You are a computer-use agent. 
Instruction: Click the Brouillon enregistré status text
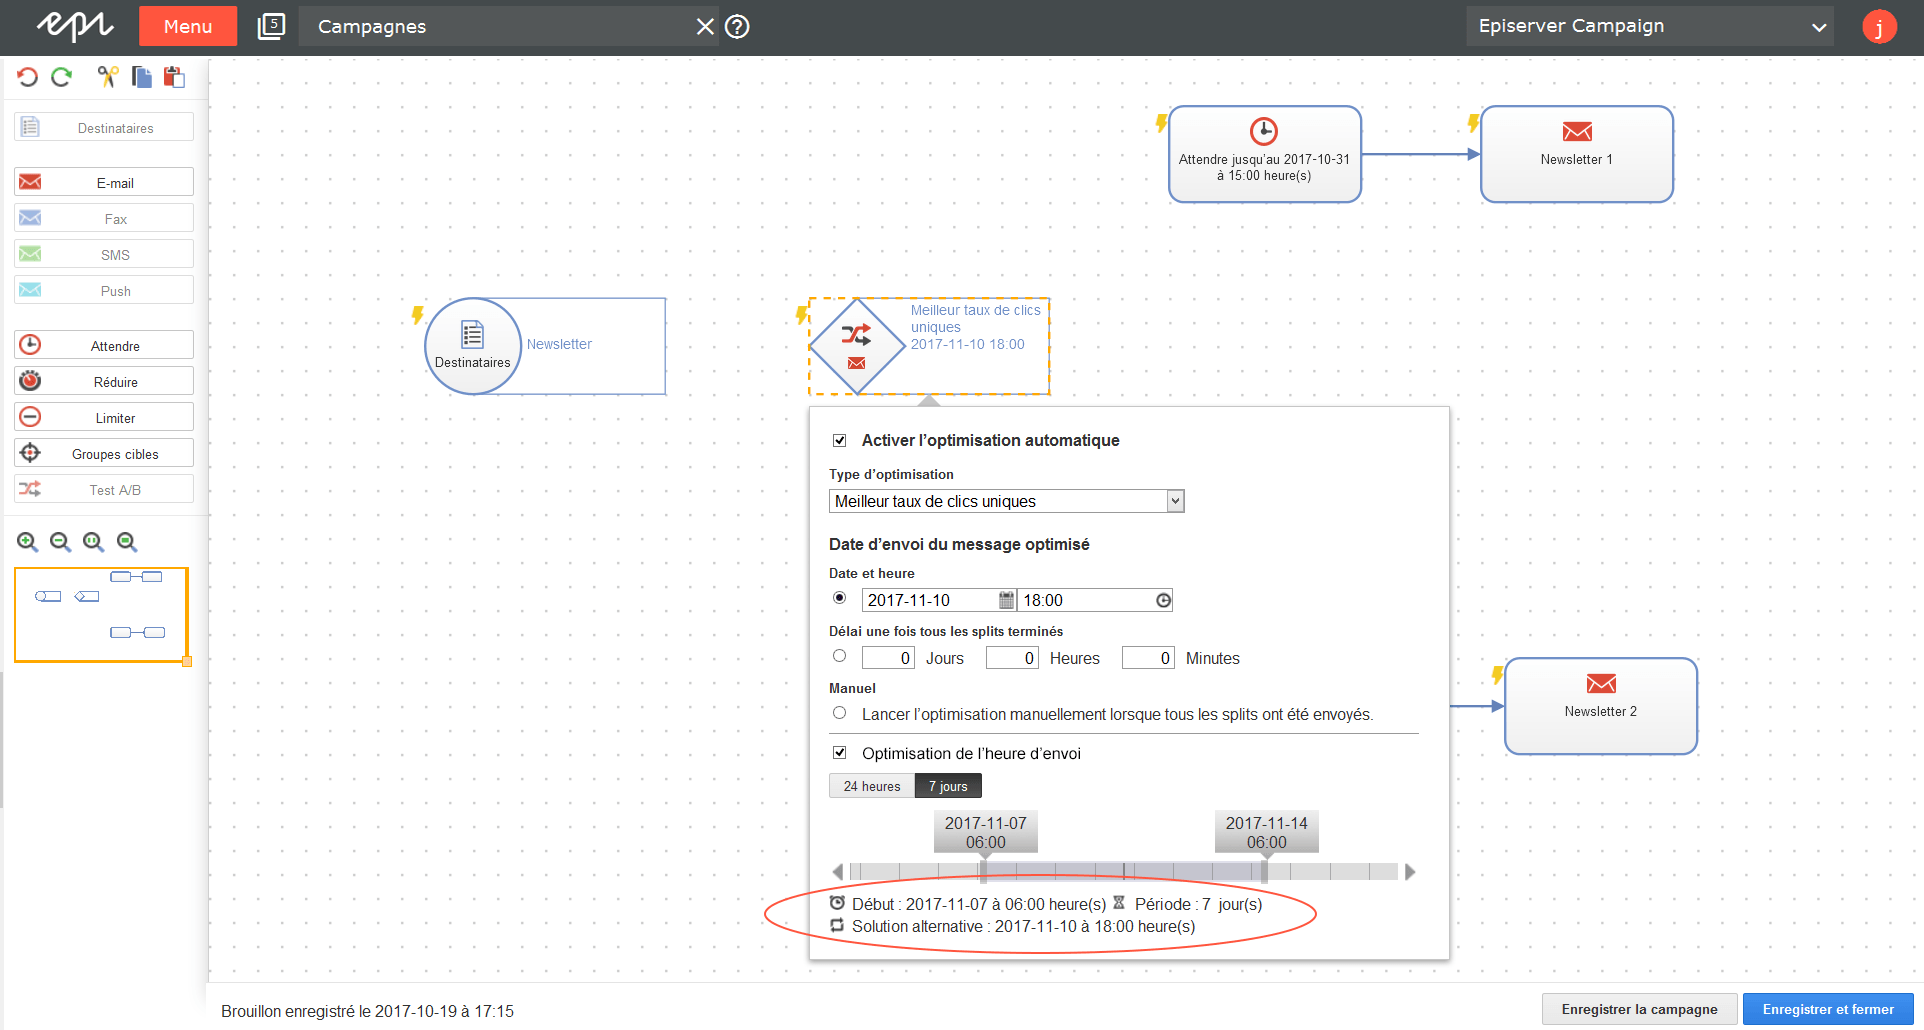pyautogui.click(x=367, y=1011)
